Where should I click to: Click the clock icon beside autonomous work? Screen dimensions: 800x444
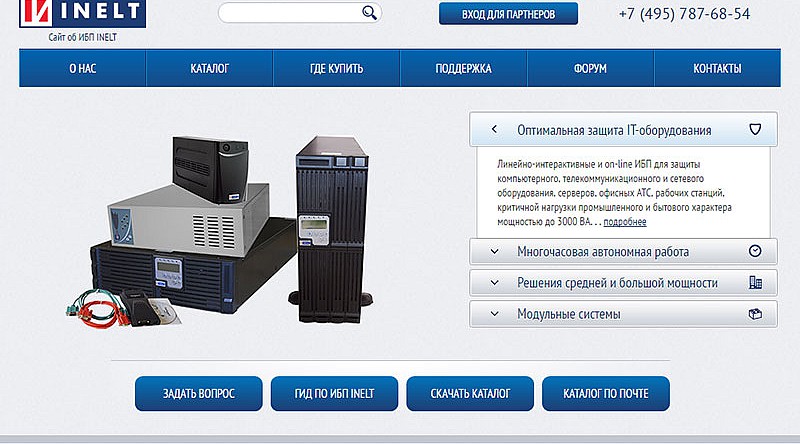[756, 251]
